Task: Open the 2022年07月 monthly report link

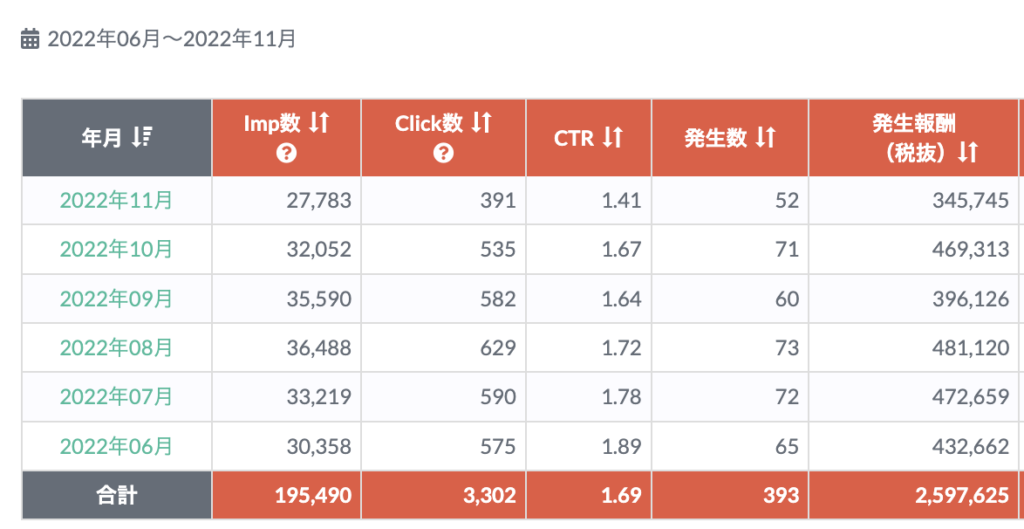Action: (116, 396)
